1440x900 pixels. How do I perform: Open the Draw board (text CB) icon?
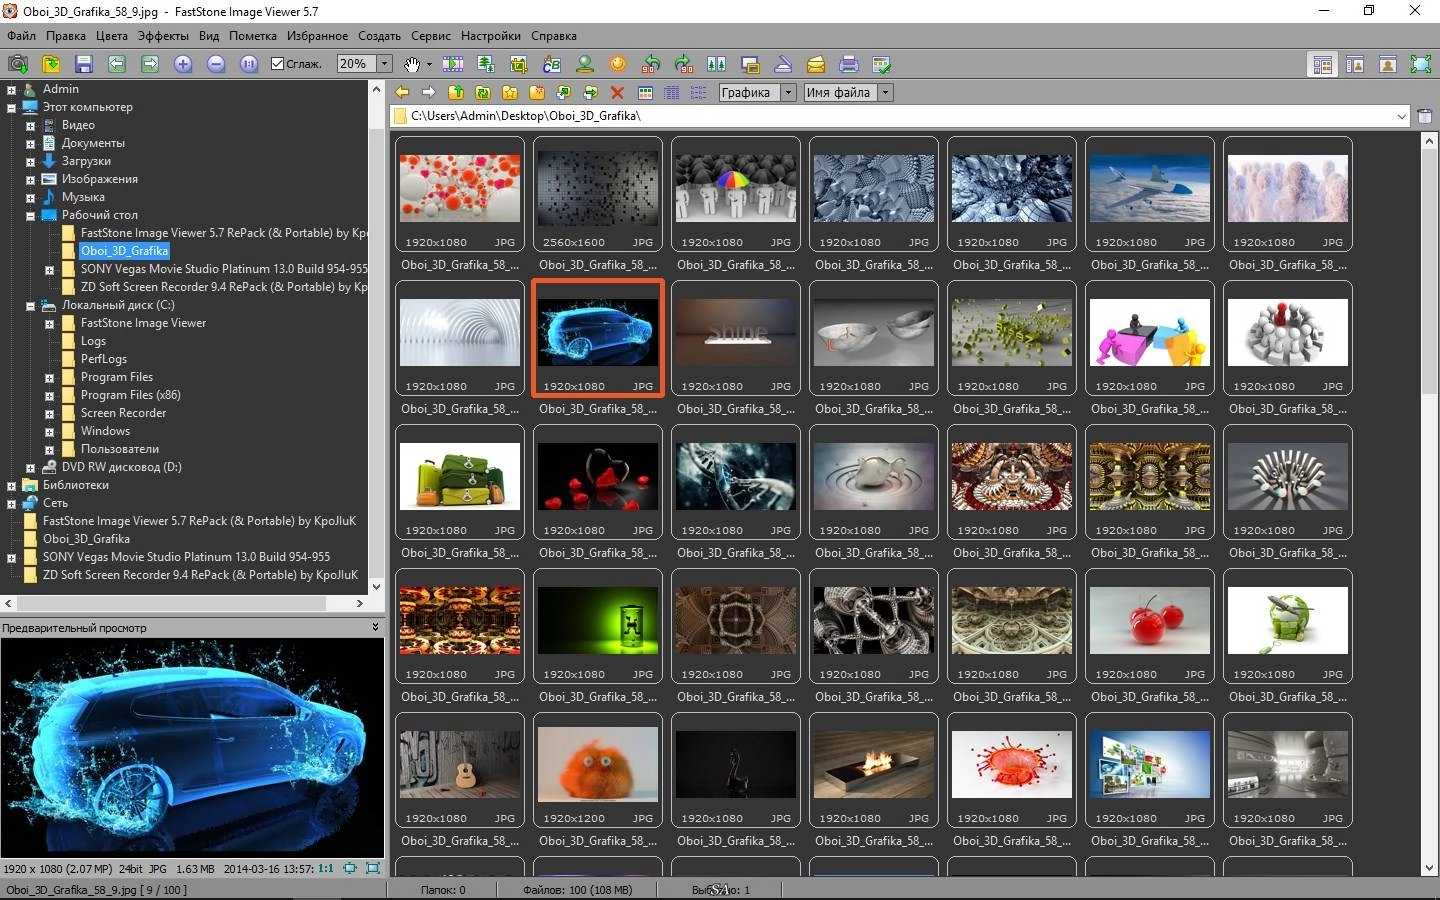tap(552, 64)
